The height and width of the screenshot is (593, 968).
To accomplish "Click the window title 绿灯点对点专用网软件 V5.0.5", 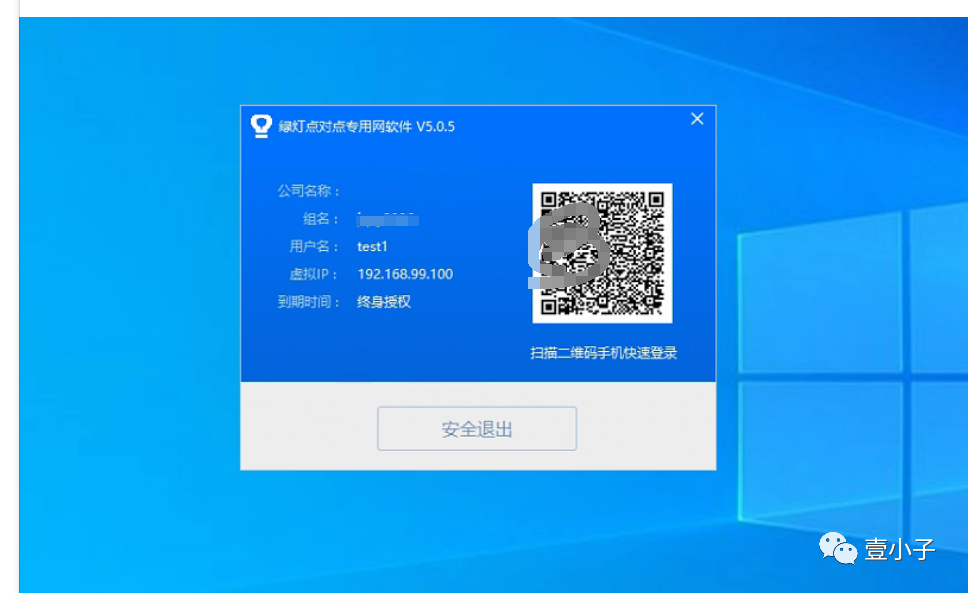I will pyautogui.click(x=367, y=126).
